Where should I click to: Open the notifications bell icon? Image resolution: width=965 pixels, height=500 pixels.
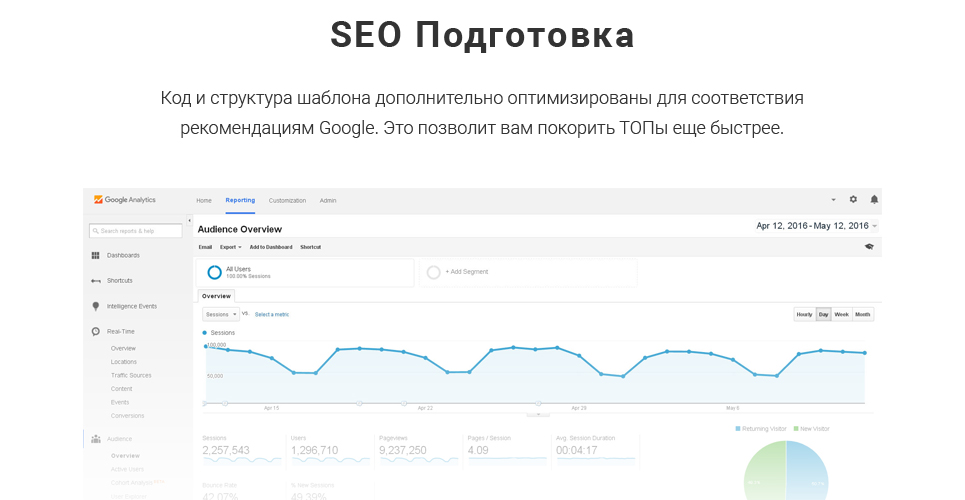874,199
